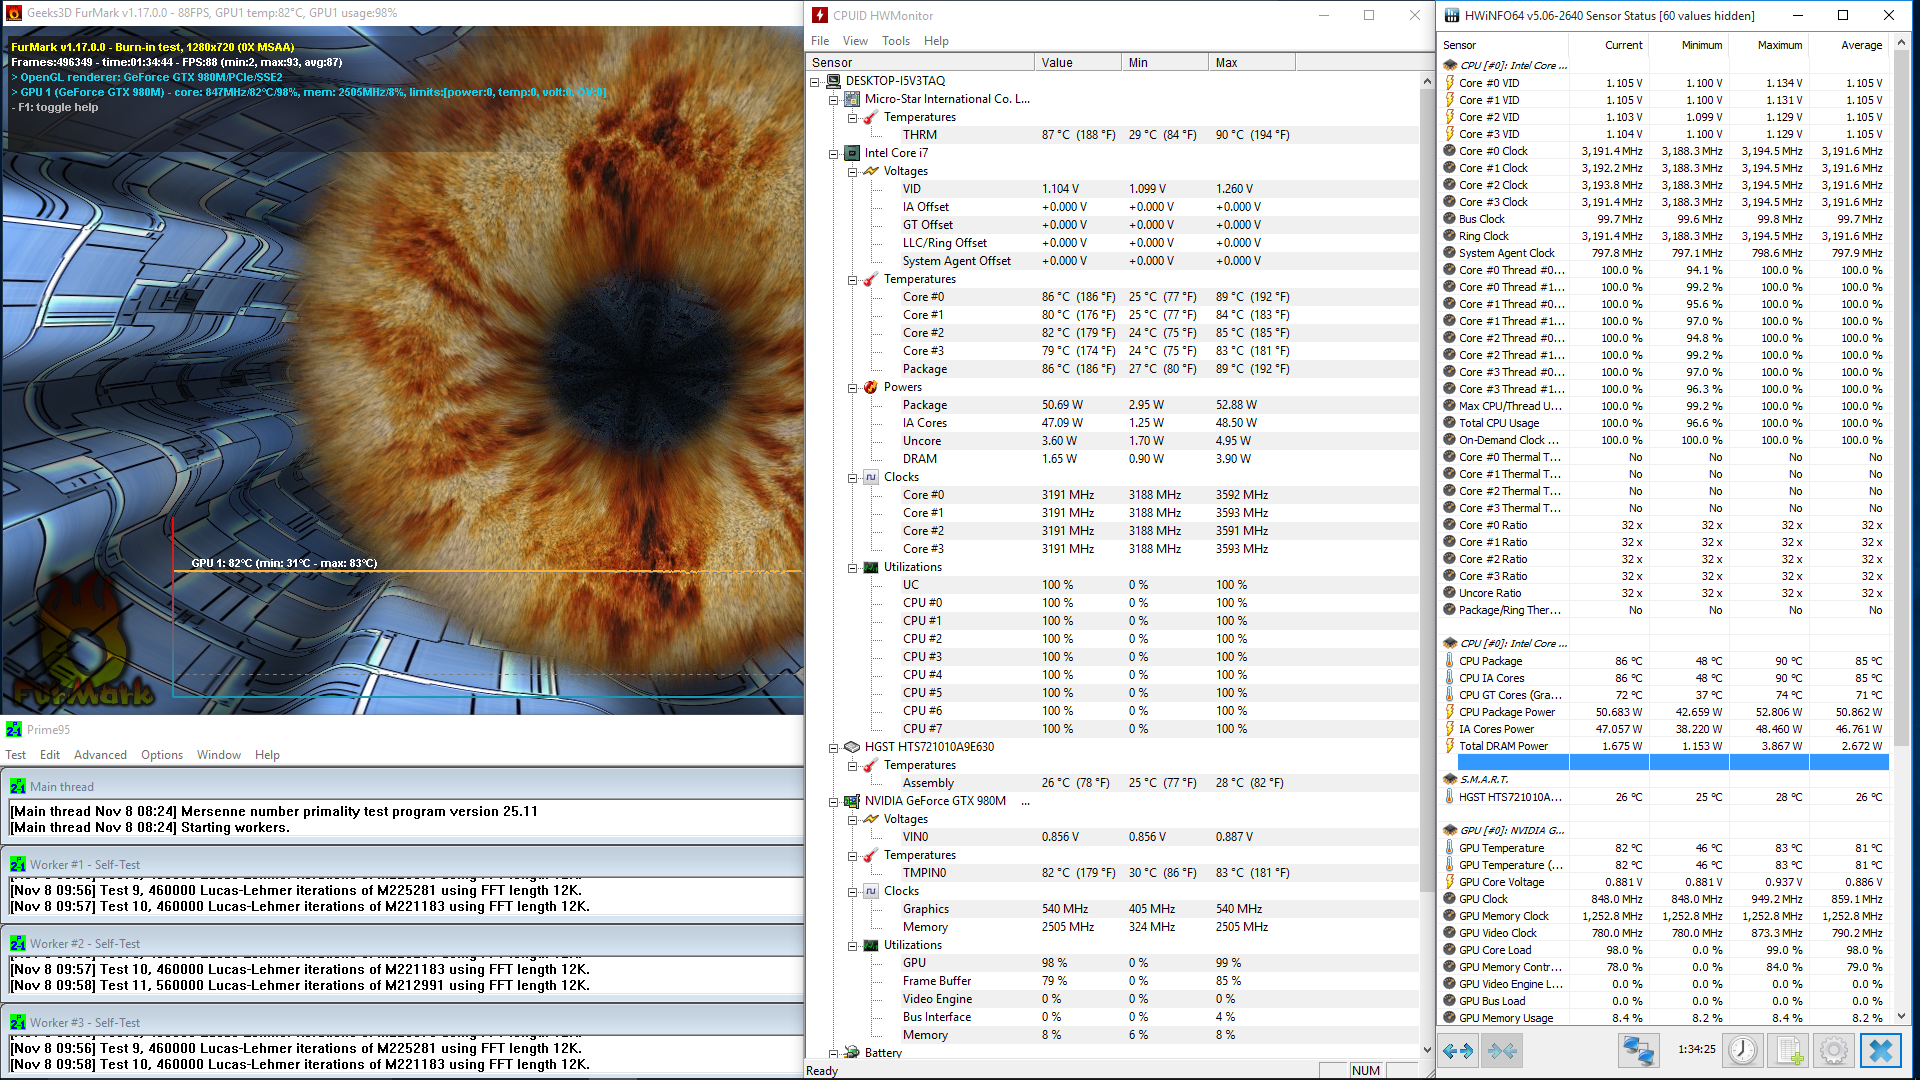Image resolution: width=1920 pixels, height=1080 pixels.
Task: Click HWMonitor Max column header
Action: [x=1252, y=62]
